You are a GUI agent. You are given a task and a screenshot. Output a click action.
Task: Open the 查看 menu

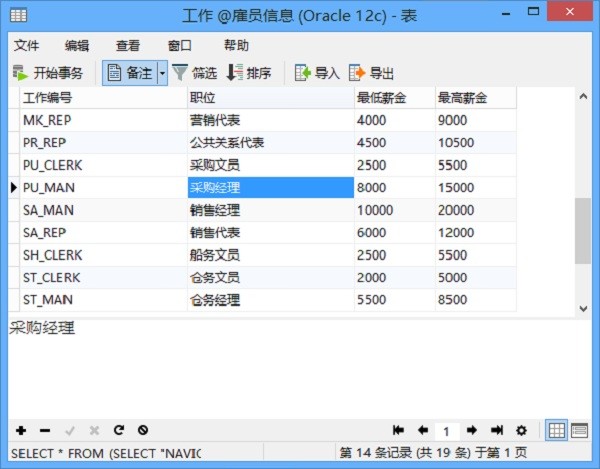(x=128, y=45)
